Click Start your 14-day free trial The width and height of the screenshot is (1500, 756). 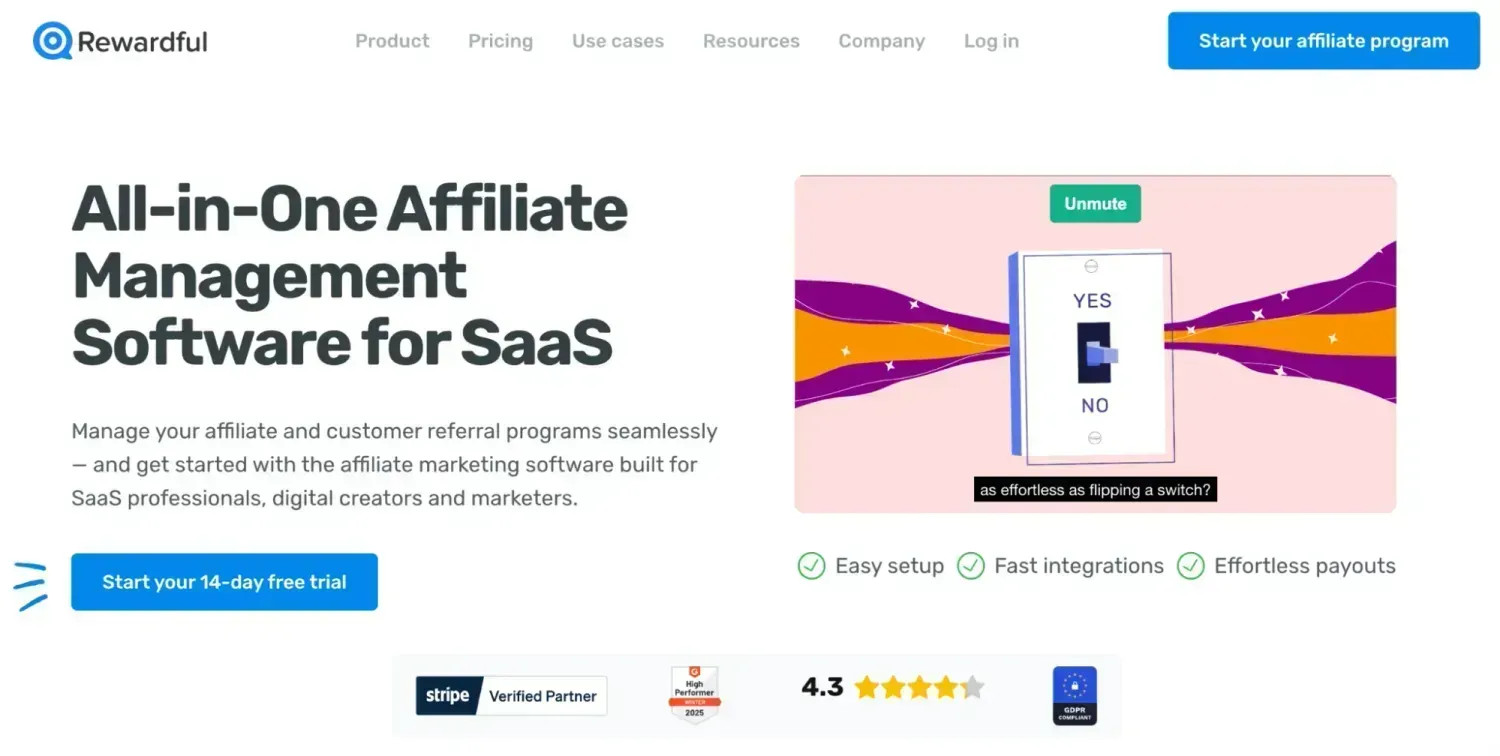[x=224, y=582]
